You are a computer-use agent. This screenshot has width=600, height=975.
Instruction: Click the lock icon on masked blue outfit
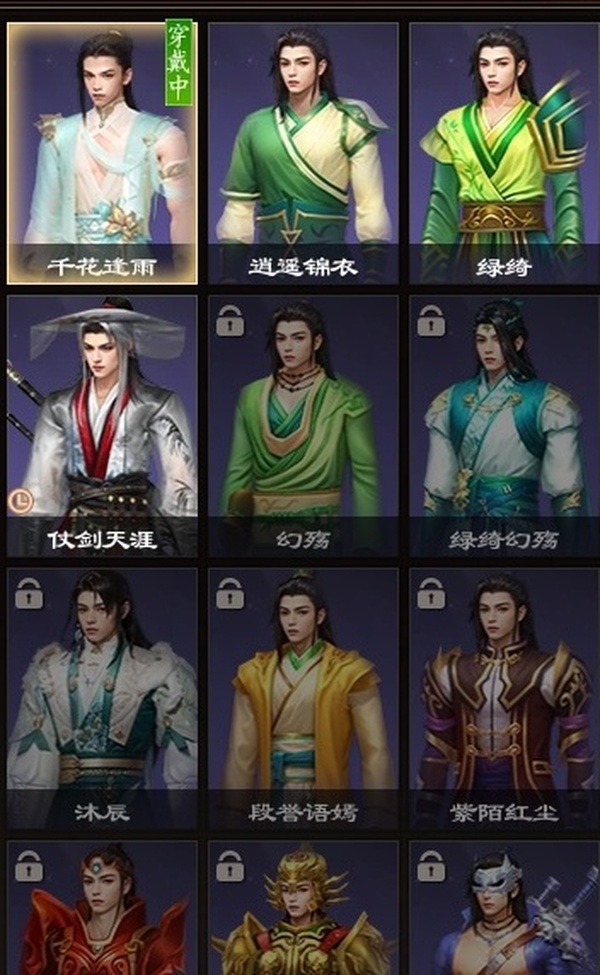pyautogui.click(x=431, y=866)
